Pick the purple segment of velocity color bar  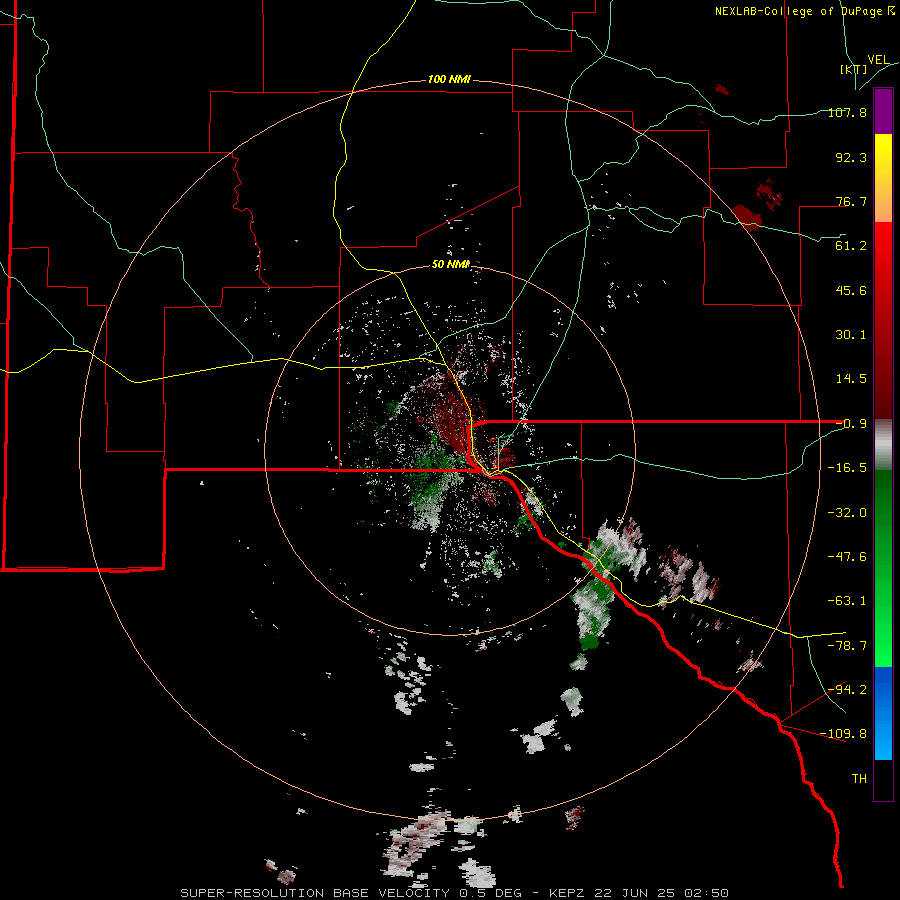[x=883, y=111]
